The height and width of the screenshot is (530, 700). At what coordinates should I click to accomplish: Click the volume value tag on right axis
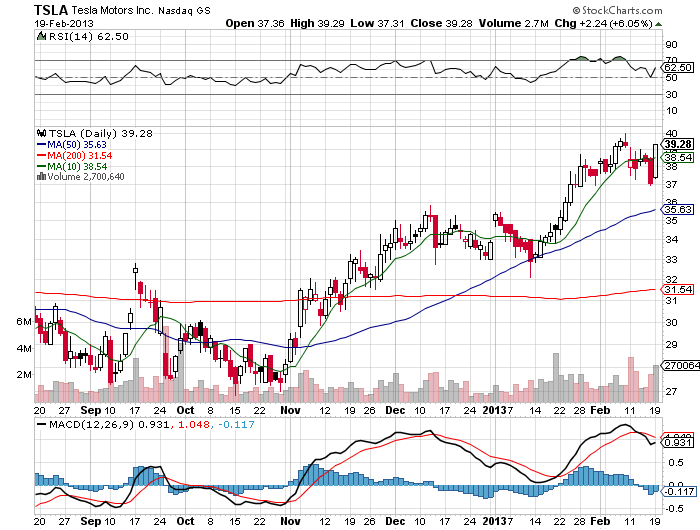(680, 365)
